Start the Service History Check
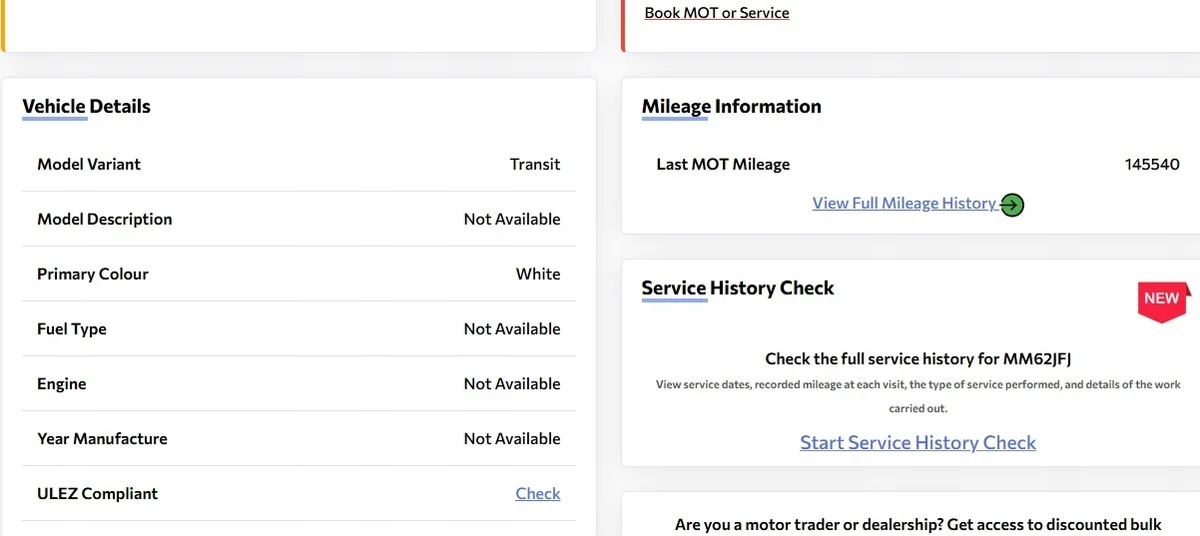1200x536 pixels. pos(918,442)
